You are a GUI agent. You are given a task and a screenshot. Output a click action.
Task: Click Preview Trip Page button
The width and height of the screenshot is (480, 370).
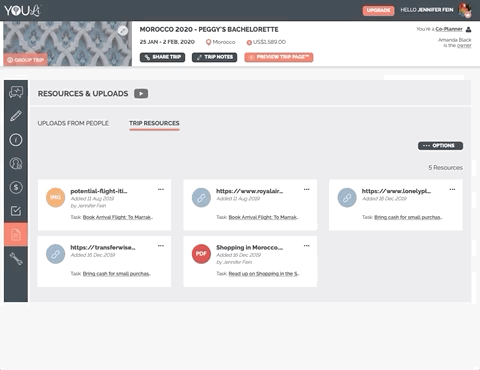(x=279, y=57)
